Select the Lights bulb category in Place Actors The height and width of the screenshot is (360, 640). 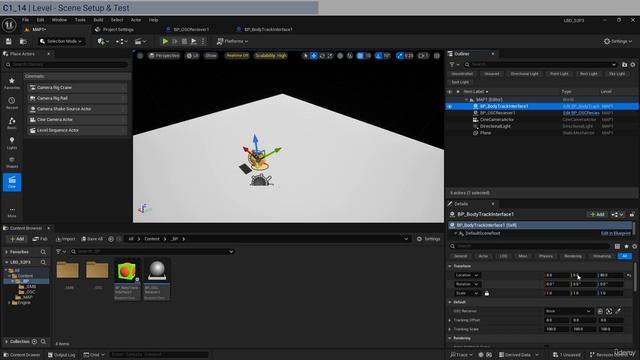point(12,142)
